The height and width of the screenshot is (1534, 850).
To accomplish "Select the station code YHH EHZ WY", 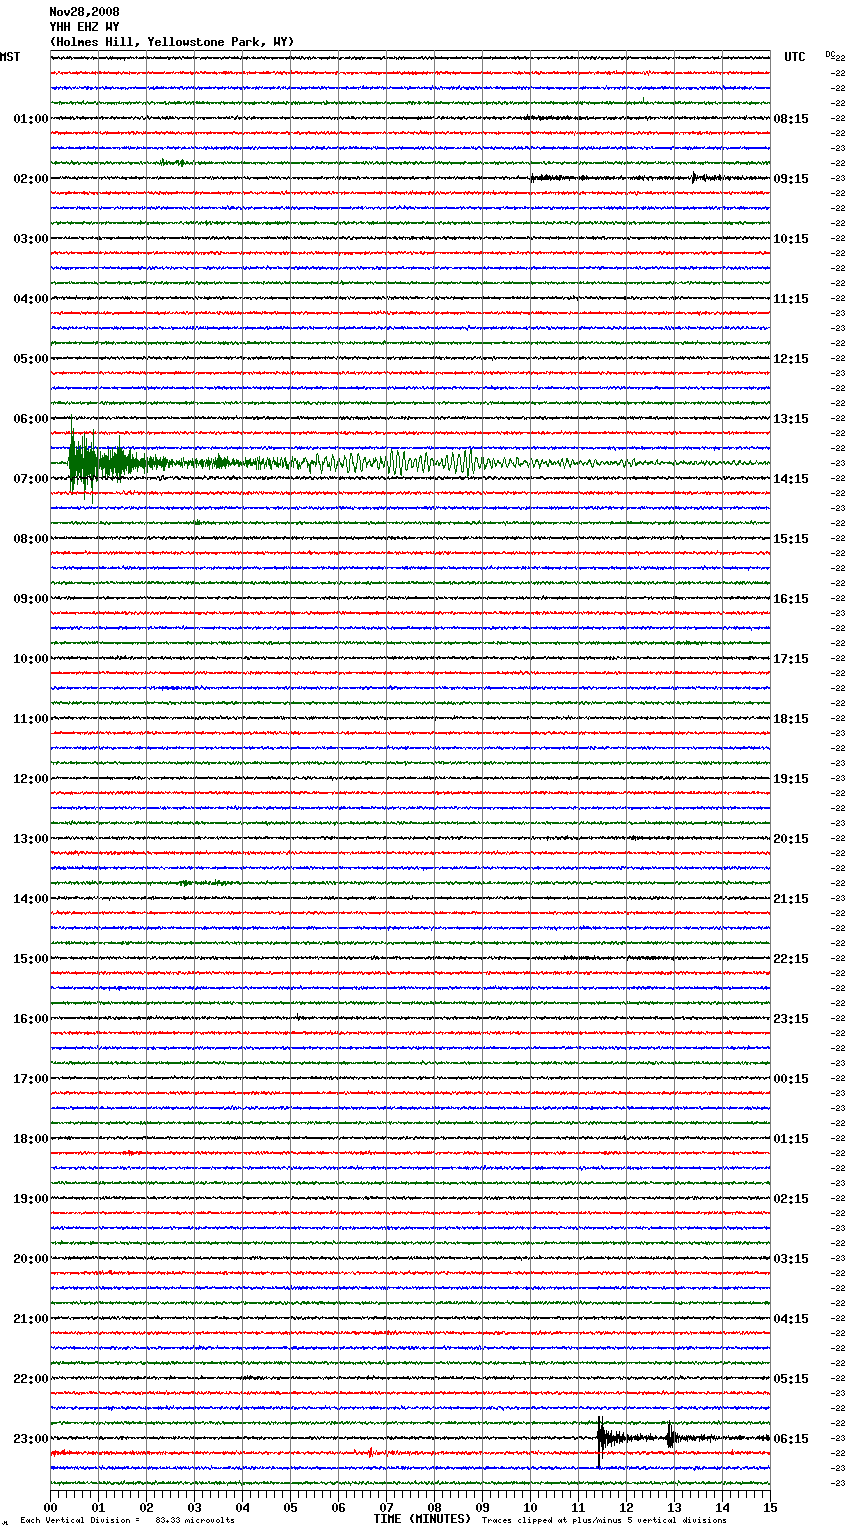I will pyautogui.click(x=84, y=27).
